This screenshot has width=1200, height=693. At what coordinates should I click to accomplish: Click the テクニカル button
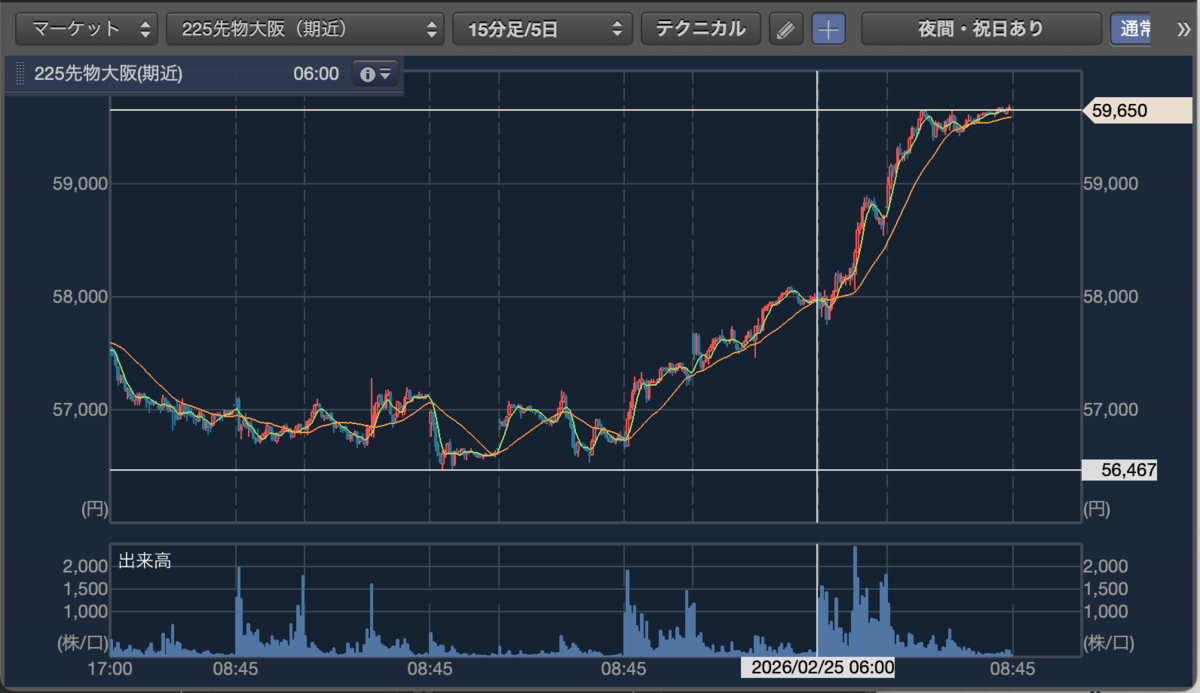pos(700,29)
